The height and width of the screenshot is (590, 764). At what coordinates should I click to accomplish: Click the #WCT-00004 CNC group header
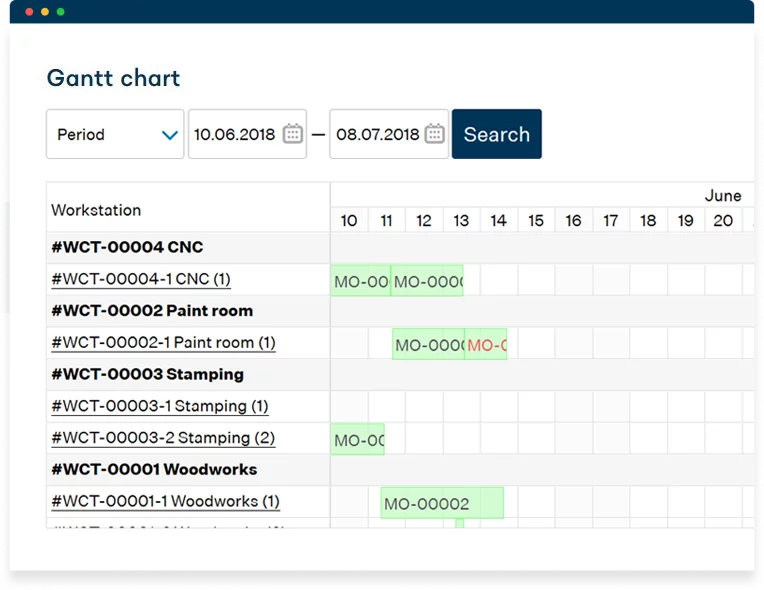(x=127, y=247)
